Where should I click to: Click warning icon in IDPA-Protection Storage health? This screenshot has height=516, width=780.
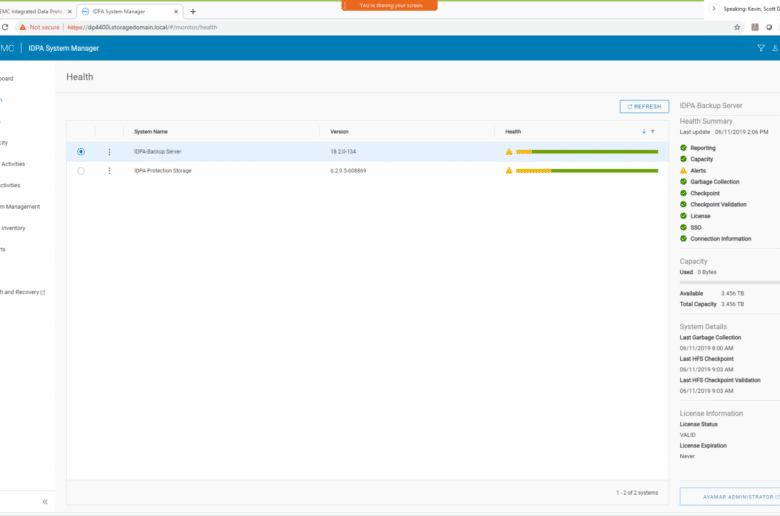[509, 171]
